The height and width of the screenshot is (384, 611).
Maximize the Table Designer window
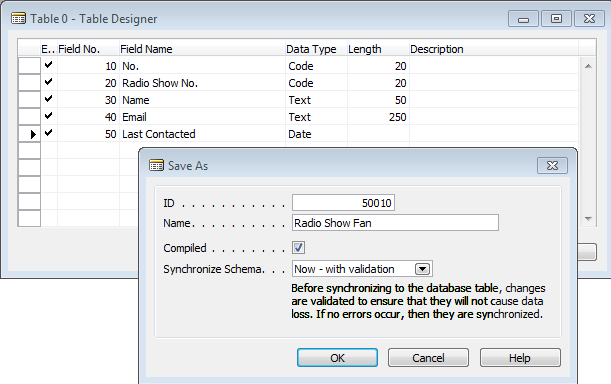(x=556, y=19)
